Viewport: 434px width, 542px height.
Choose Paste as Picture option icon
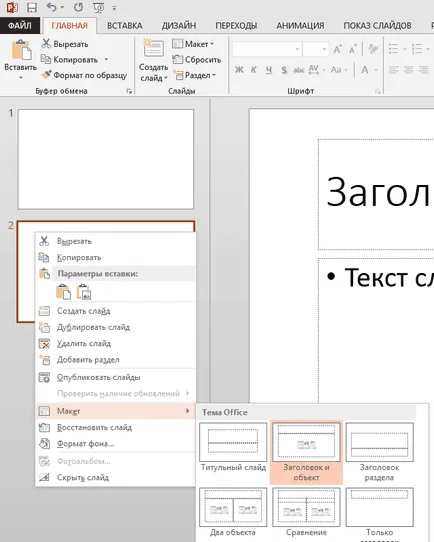tap(84, 291)
